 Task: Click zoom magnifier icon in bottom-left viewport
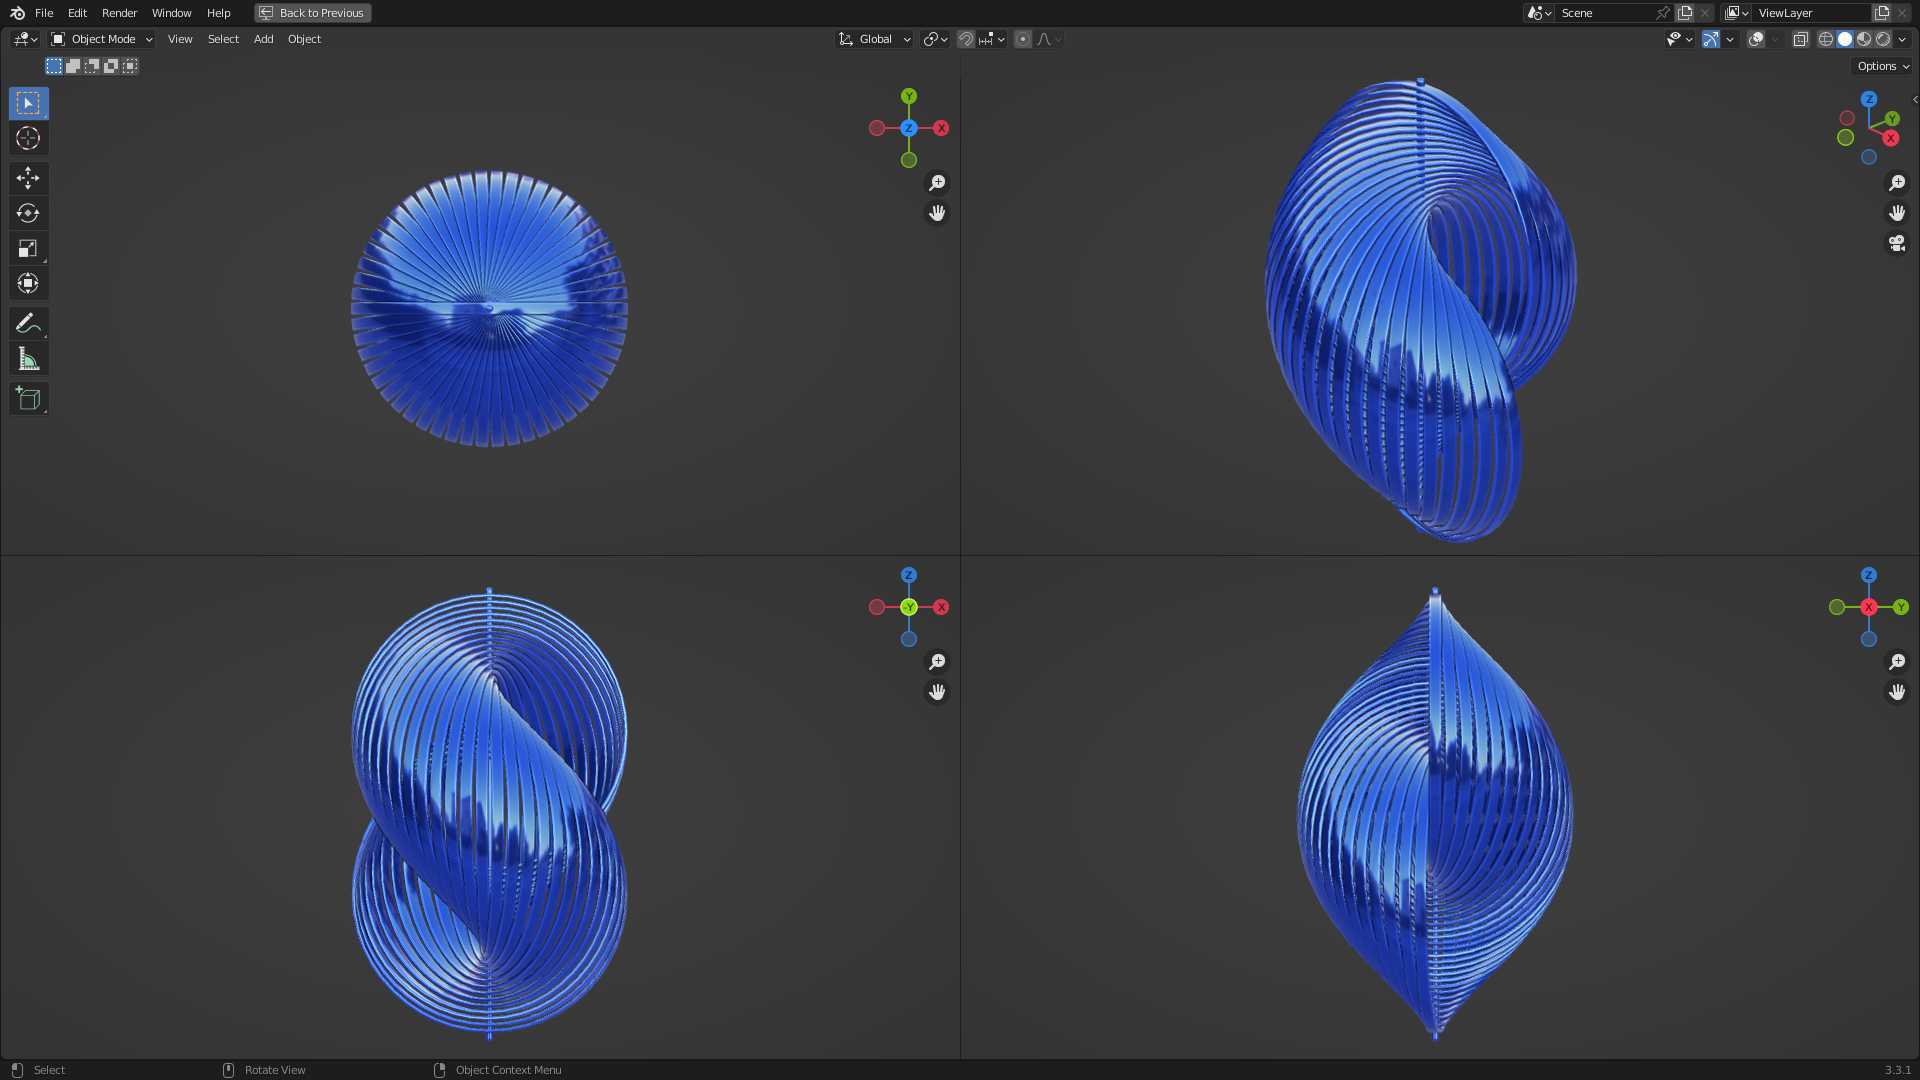[937, 662]
